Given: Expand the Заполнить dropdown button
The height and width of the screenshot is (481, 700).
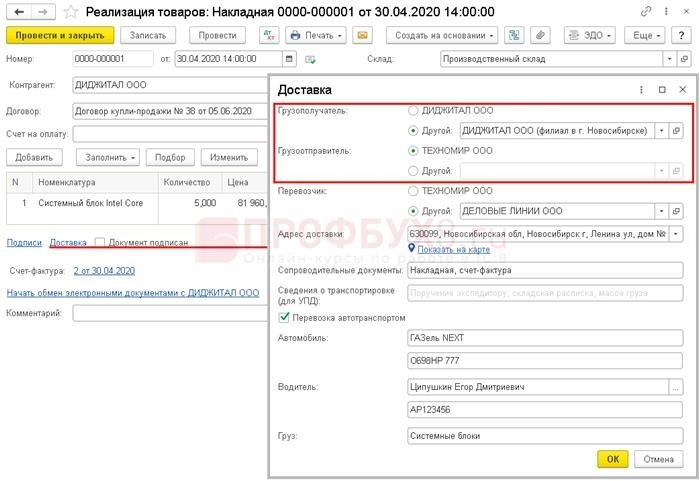Looking at the screenshot, I should pos(108,157).
